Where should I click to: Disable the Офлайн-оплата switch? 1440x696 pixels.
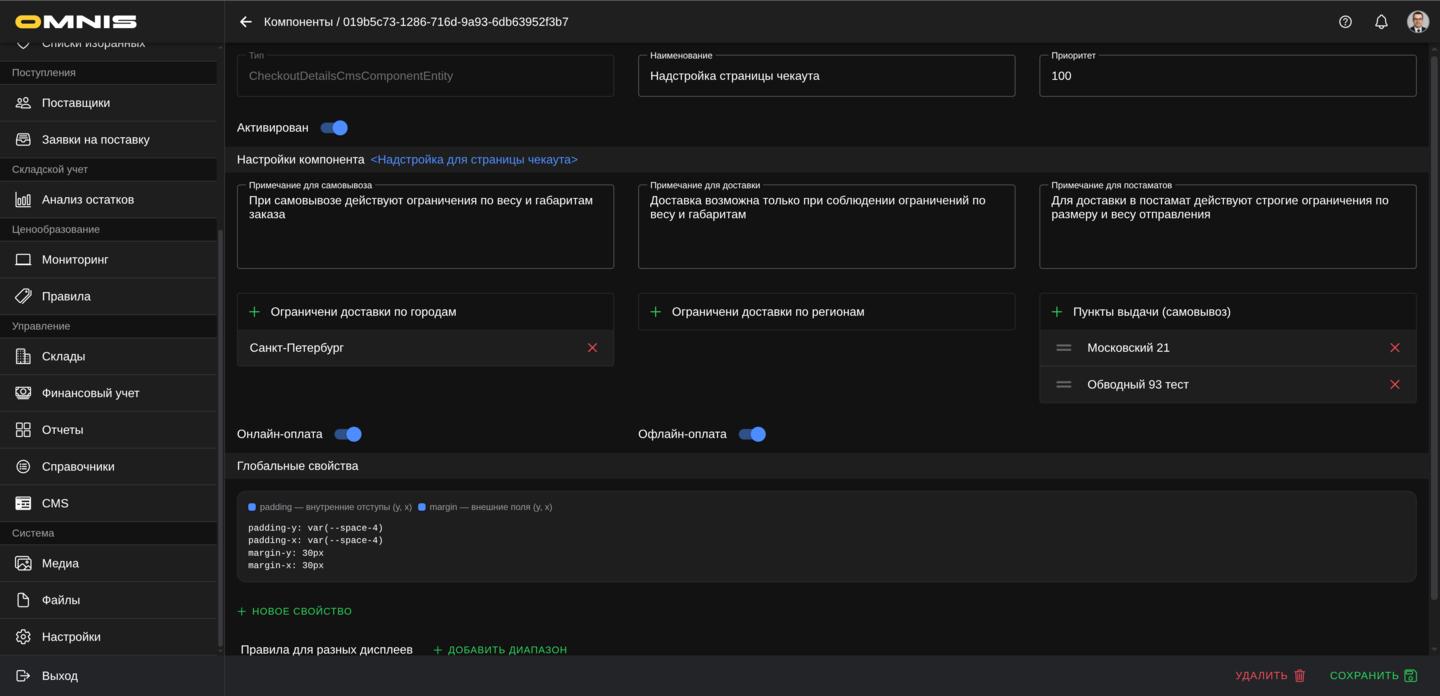coord(751,434)
